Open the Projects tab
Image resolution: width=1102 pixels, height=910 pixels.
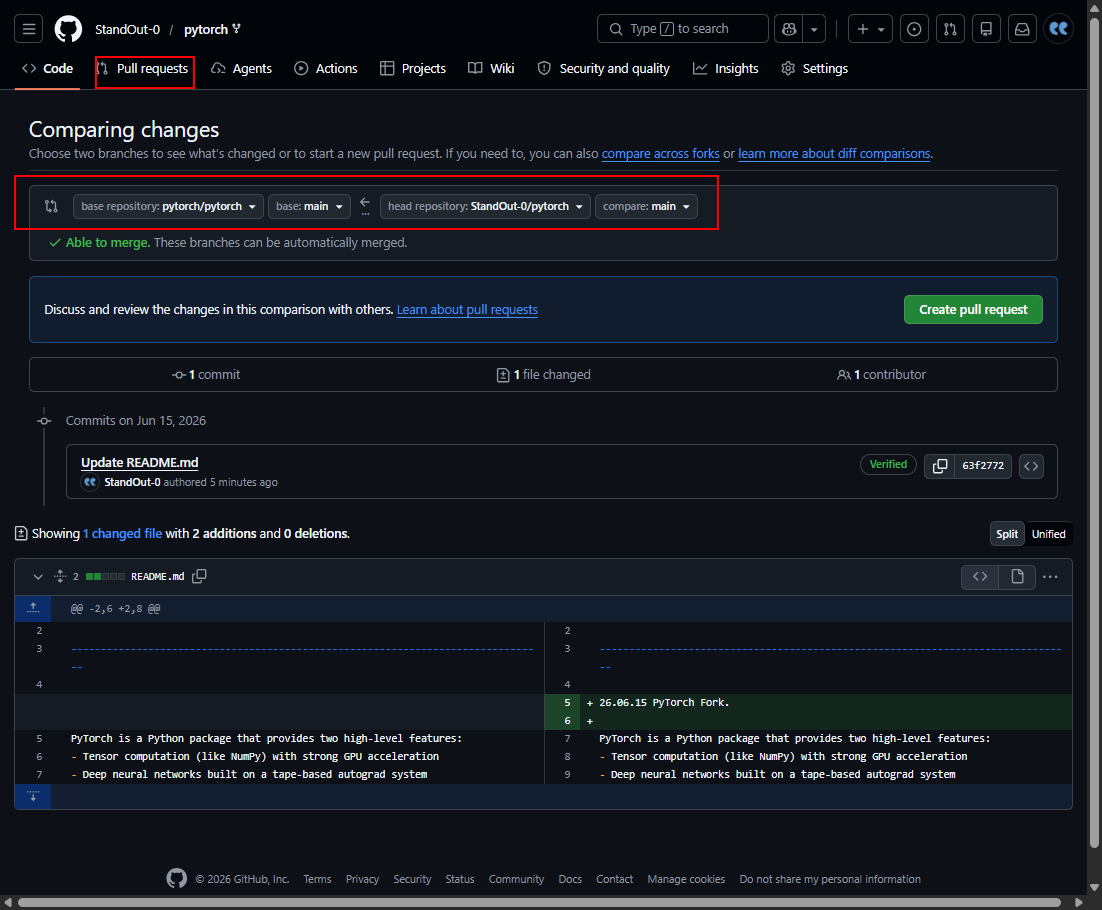[x=413, y=68]
